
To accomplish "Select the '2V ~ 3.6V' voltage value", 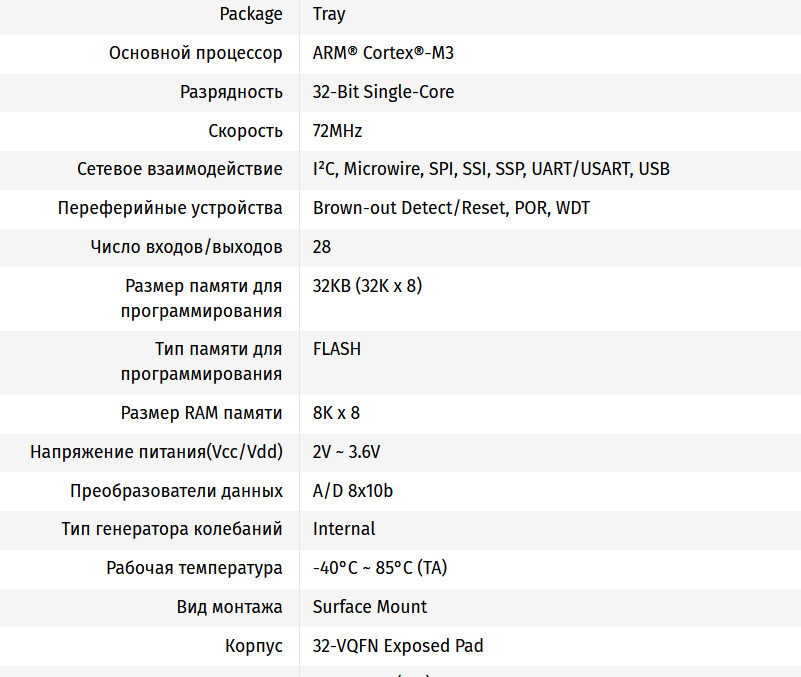I will (346, 452).
